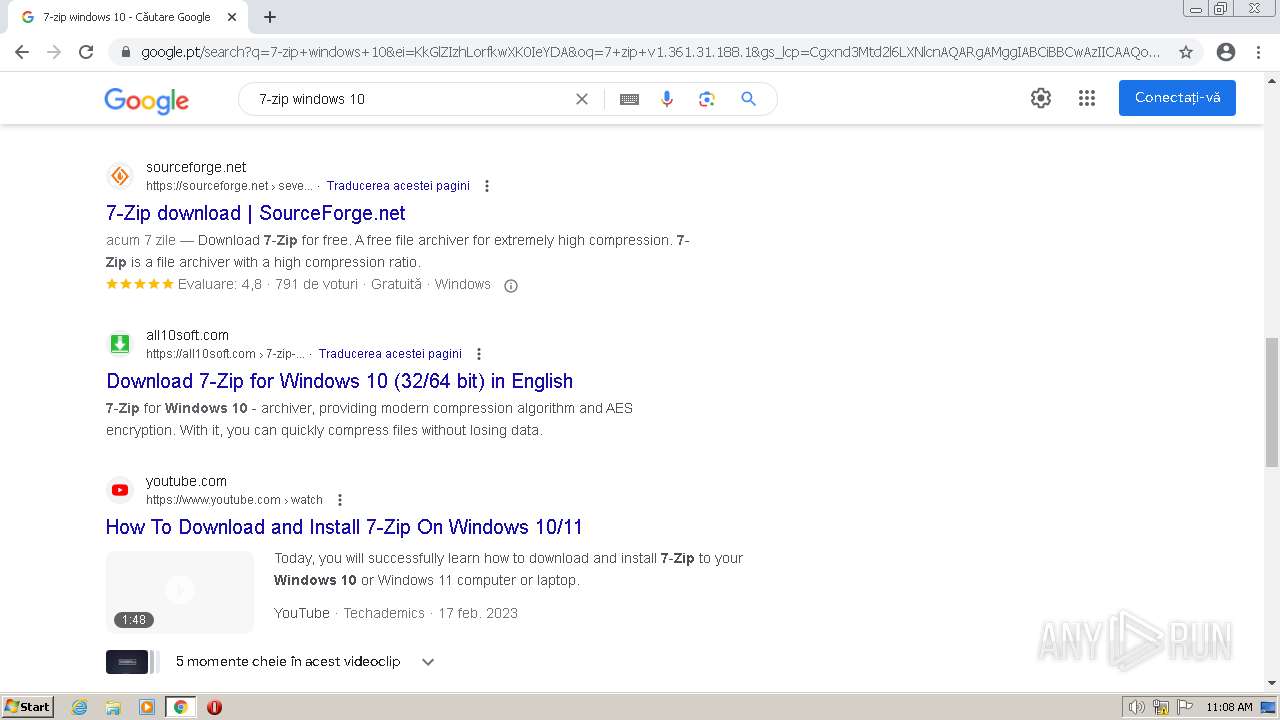View site info lock icon
This screenshot has height=720, width=1280.
pyautogui.click(x=124, y=52)
